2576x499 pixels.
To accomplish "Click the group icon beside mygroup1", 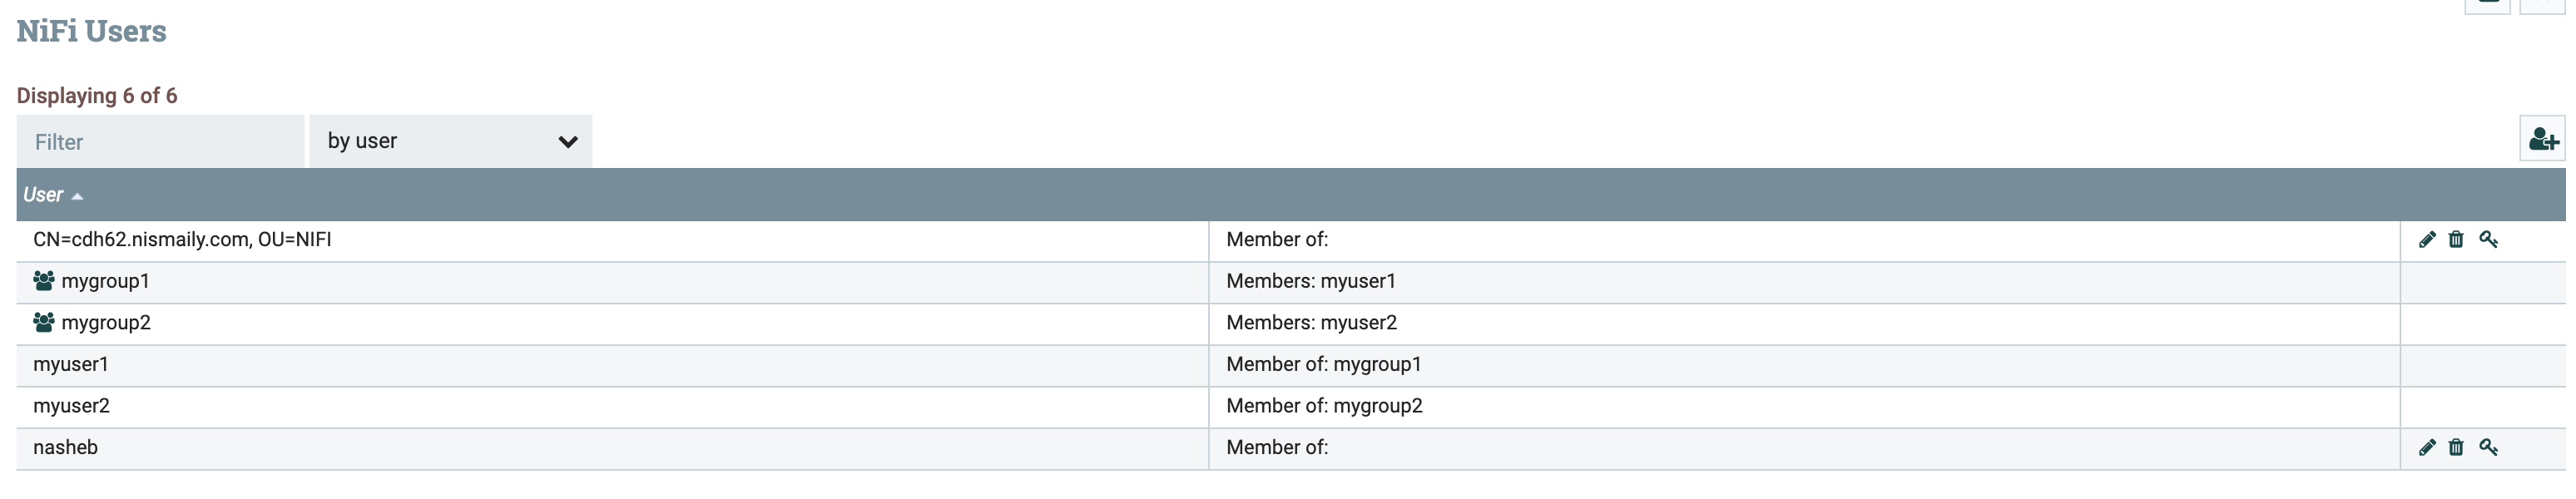I will click(43, 281).
